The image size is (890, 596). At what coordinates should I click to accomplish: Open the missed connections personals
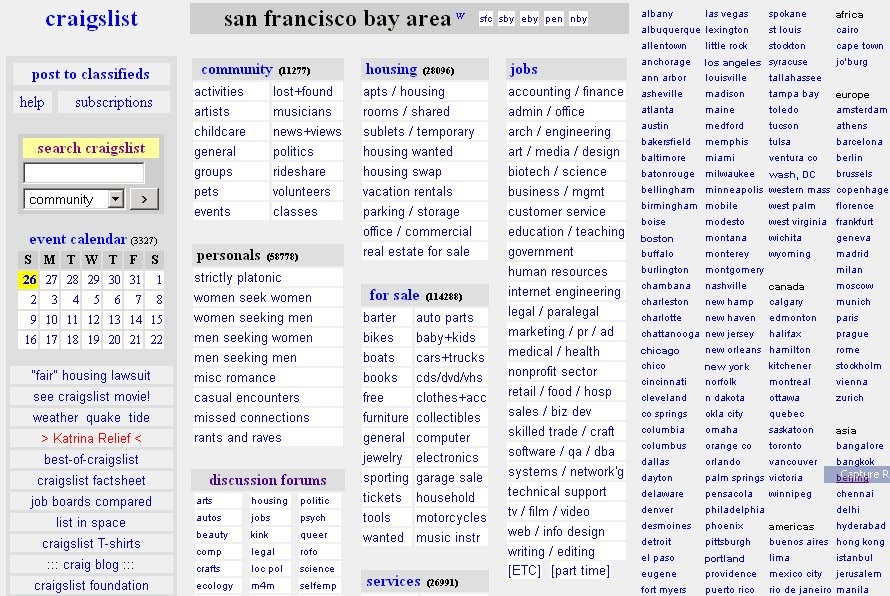click(251, 417)
